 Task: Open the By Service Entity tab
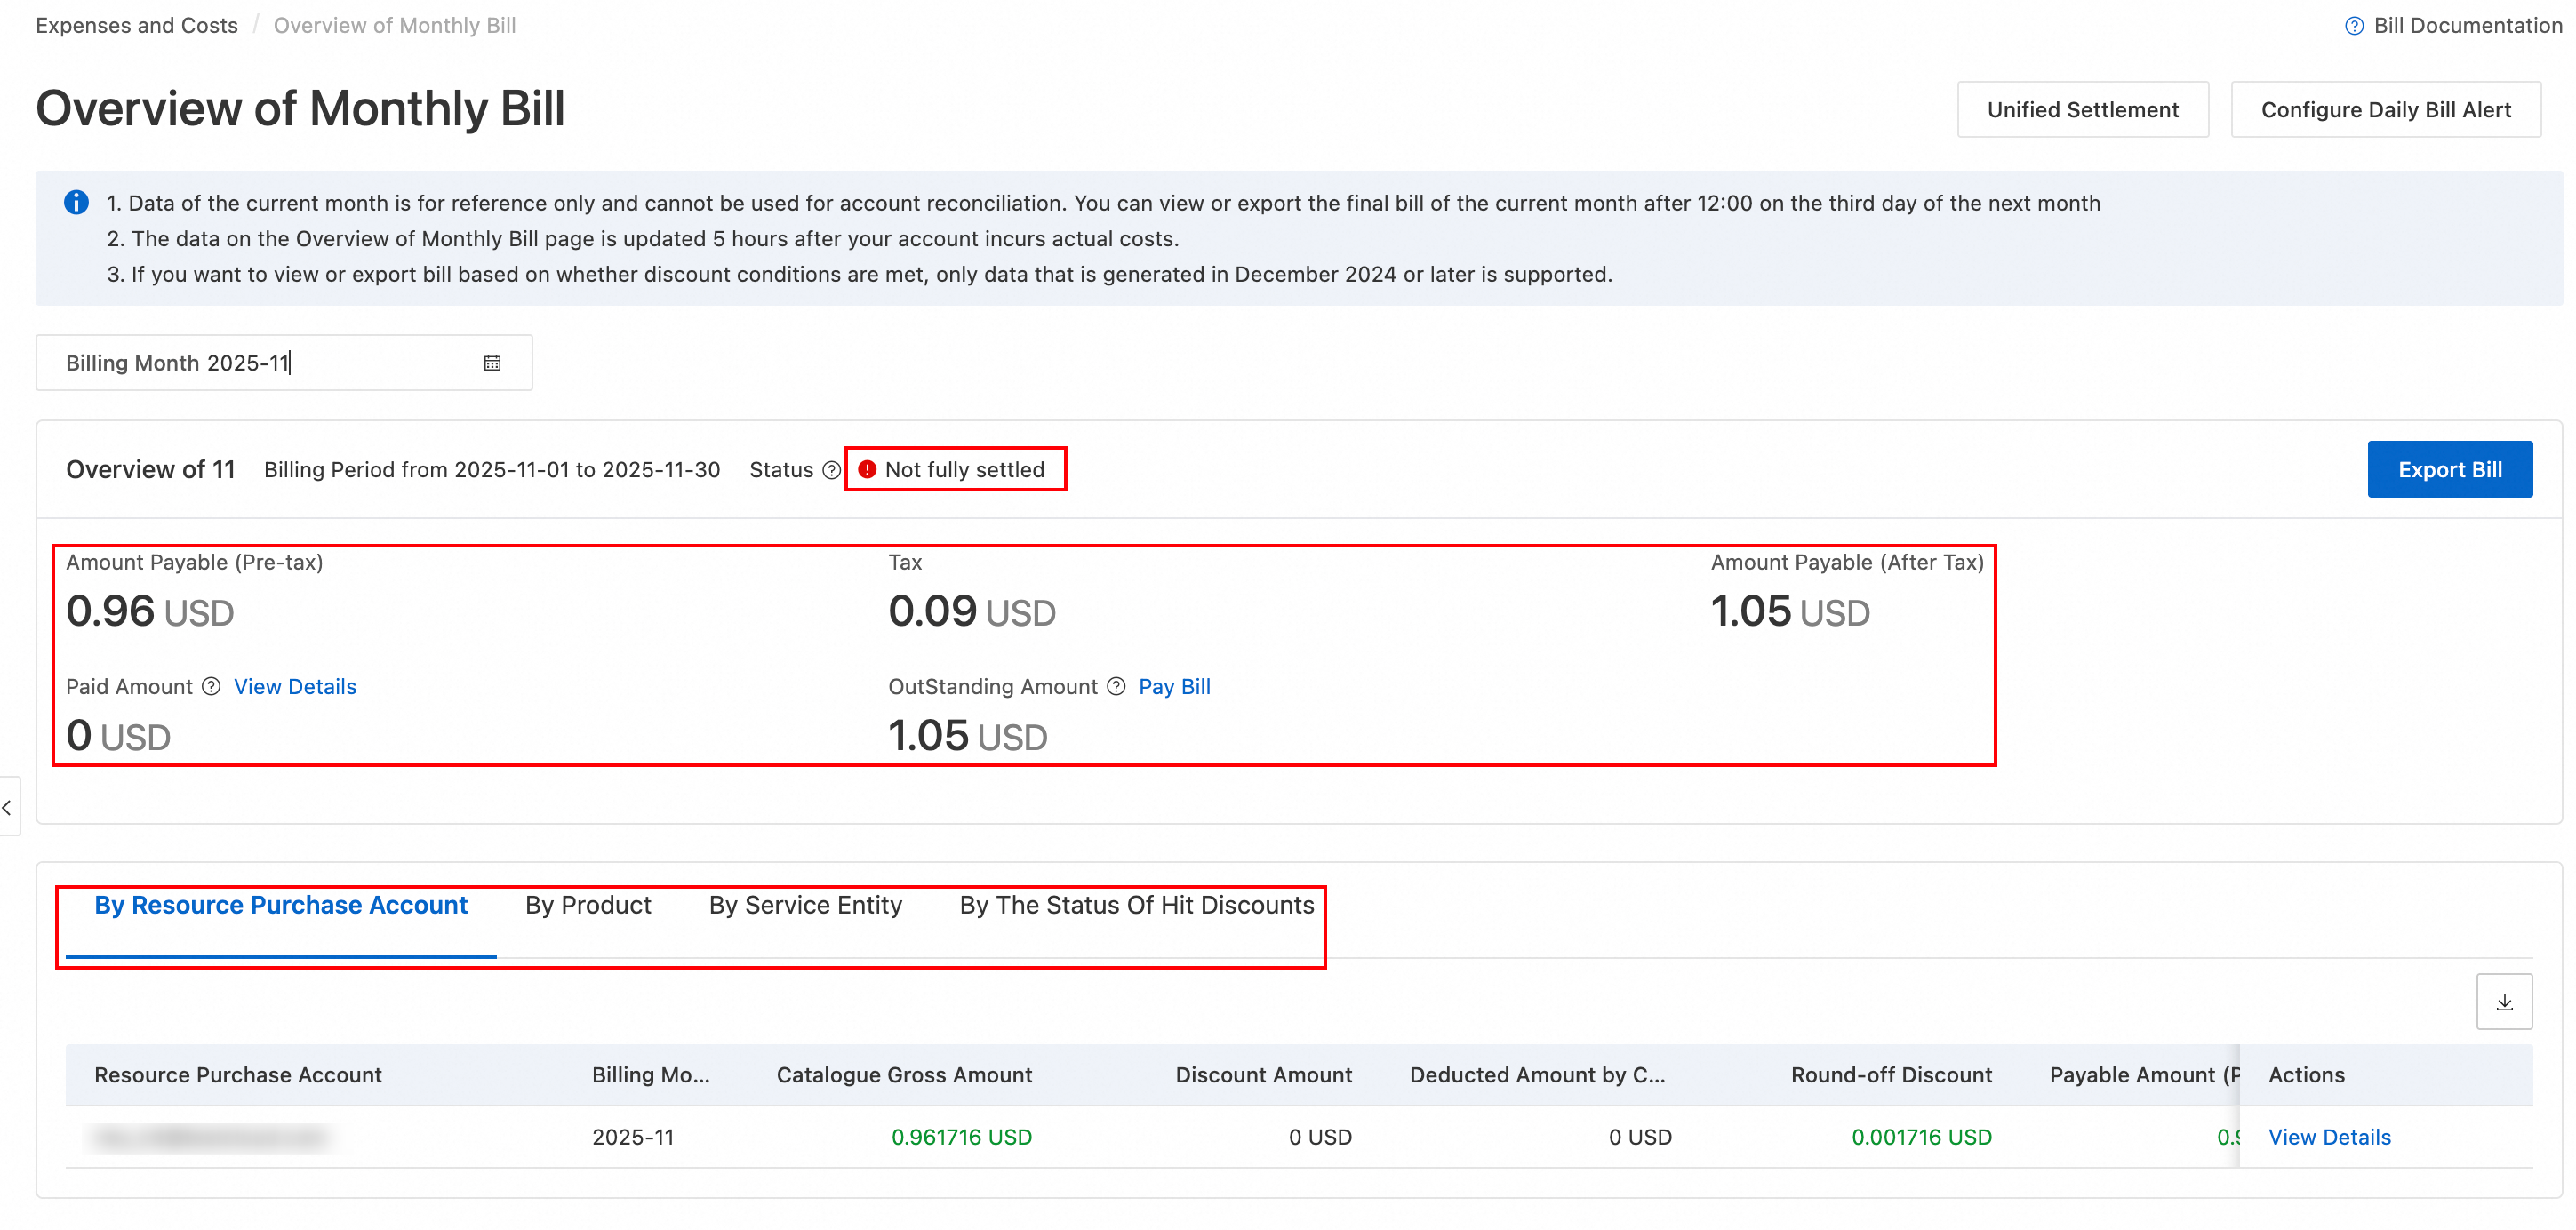[x=805, y=904]
